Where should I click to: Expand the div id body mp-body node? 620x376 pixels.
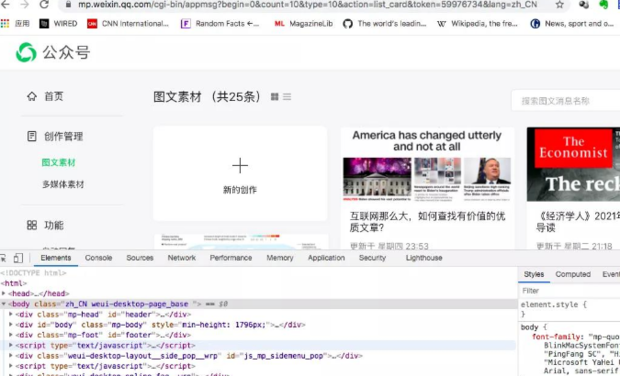pos(11,324)
